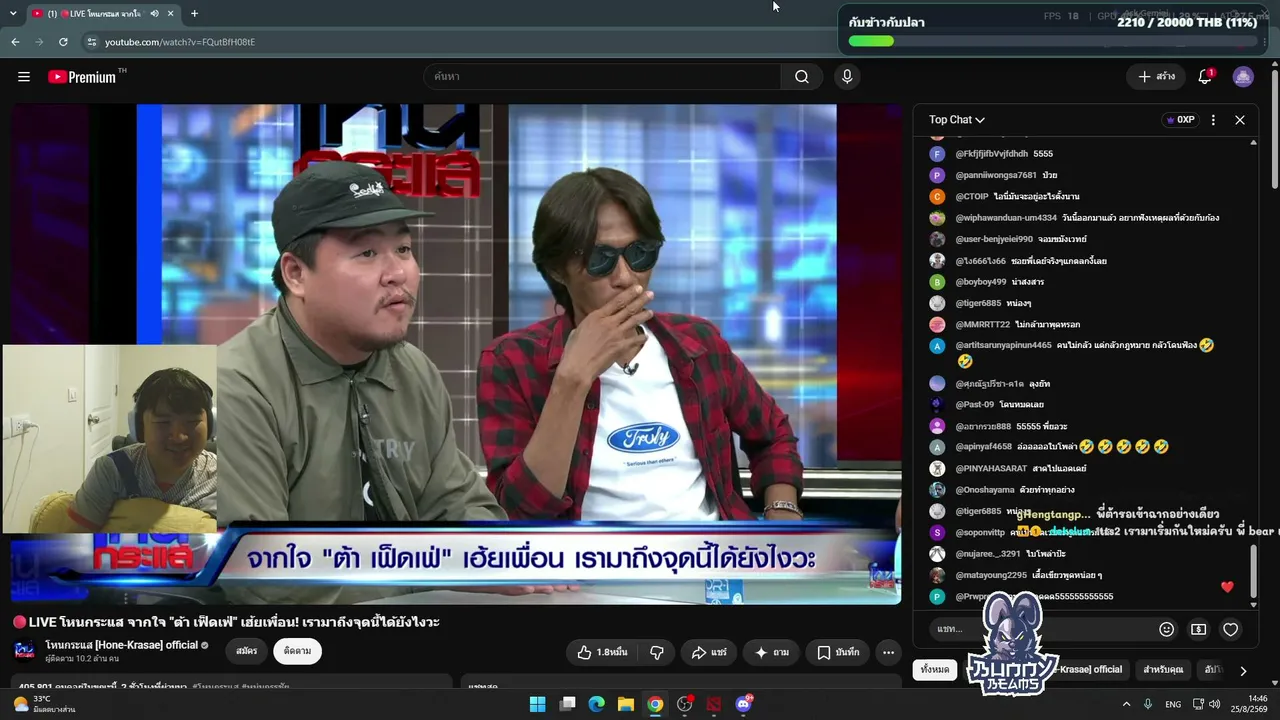Viewport: 1280px width, 720px height.
Task: Mute the tab via the speaker icon
Action: pos(154,14)
